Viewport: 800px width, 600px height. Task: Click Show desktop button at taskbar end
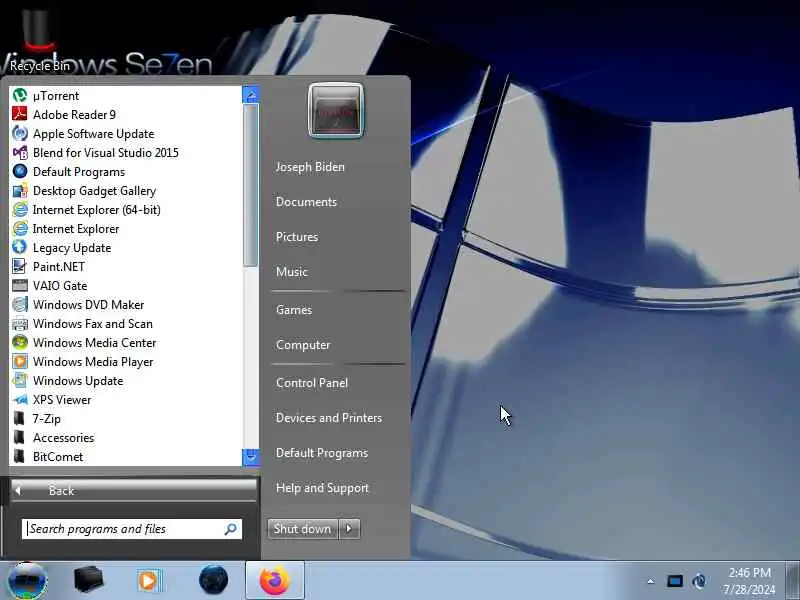(792, 580)
